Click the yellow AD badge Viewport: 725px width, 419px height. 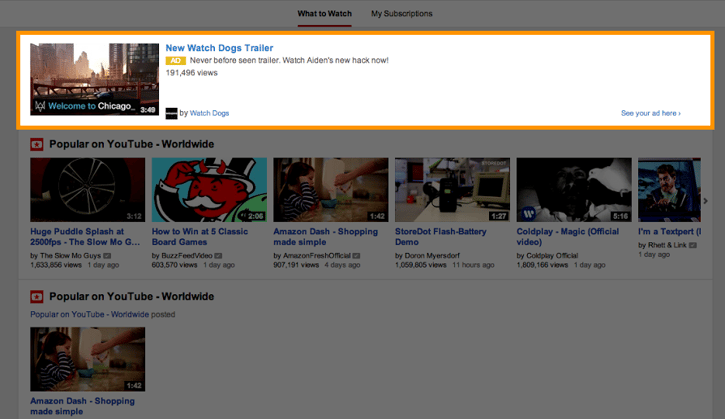pyautogui.click(x=176, y=61)
